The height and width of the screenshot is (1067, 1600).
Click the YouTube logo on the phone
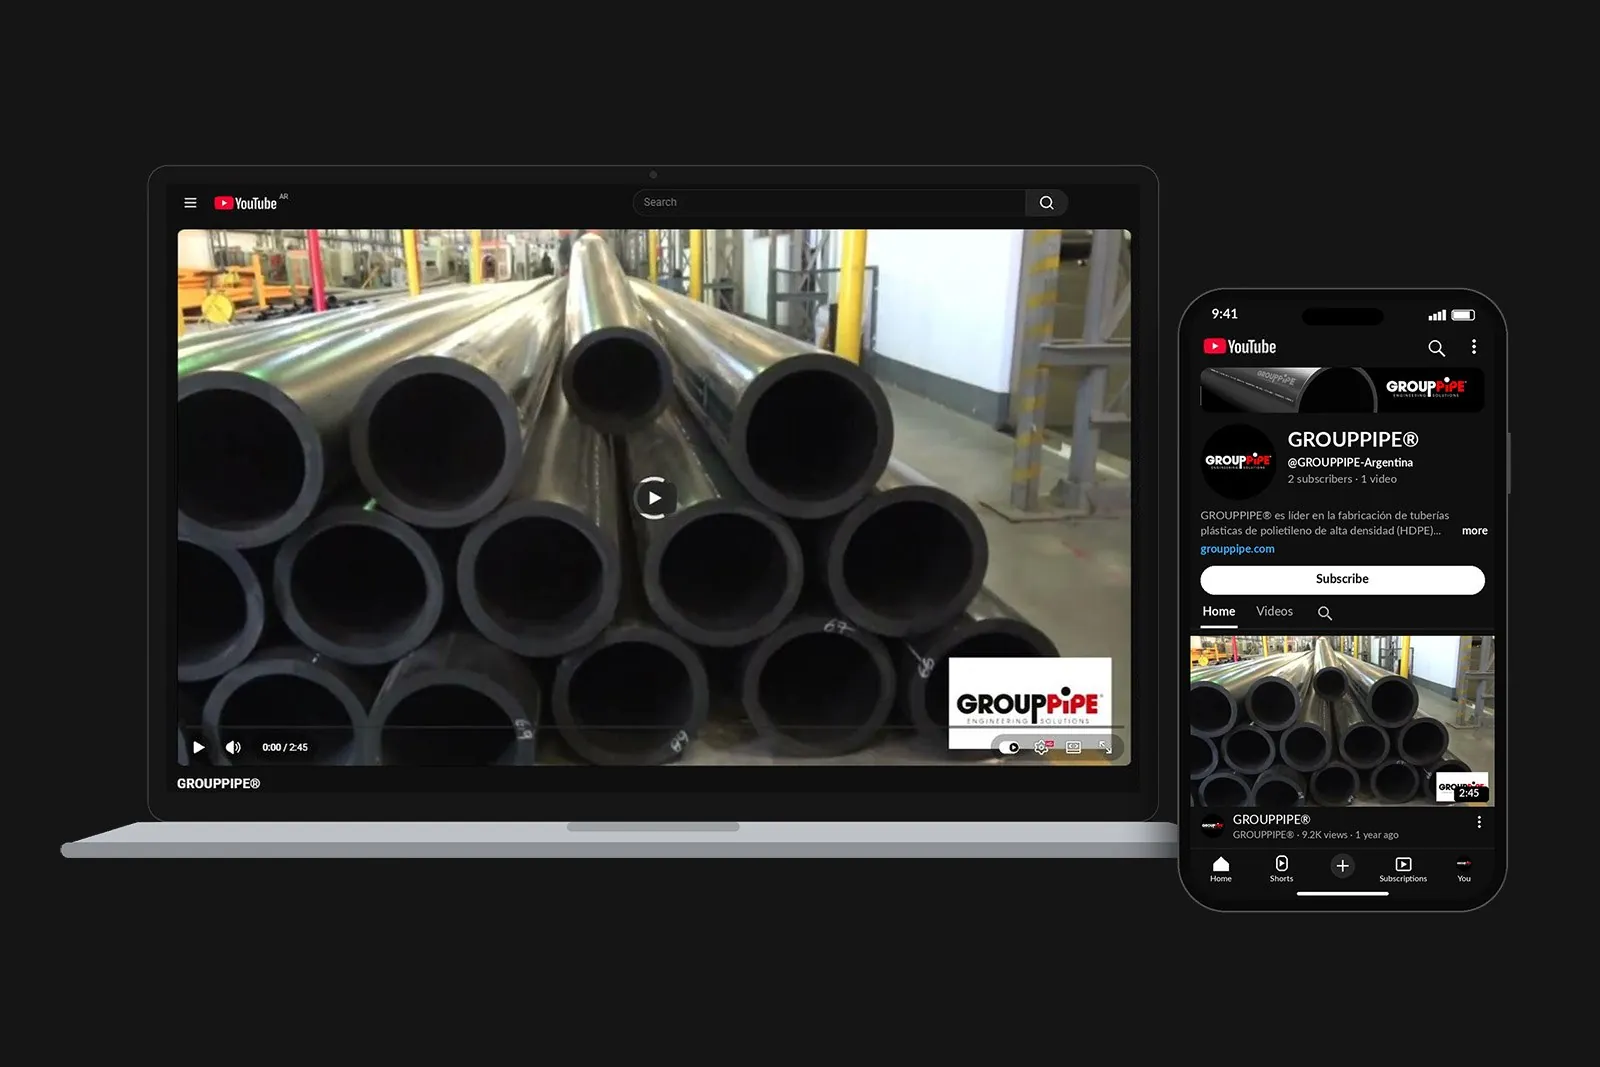[x=1240, y=347]
